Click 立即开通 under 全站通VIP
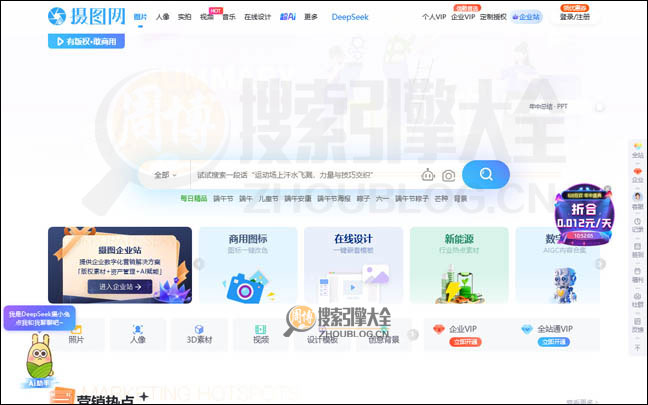This screenshot has width=648, height=405. (553, 342)
